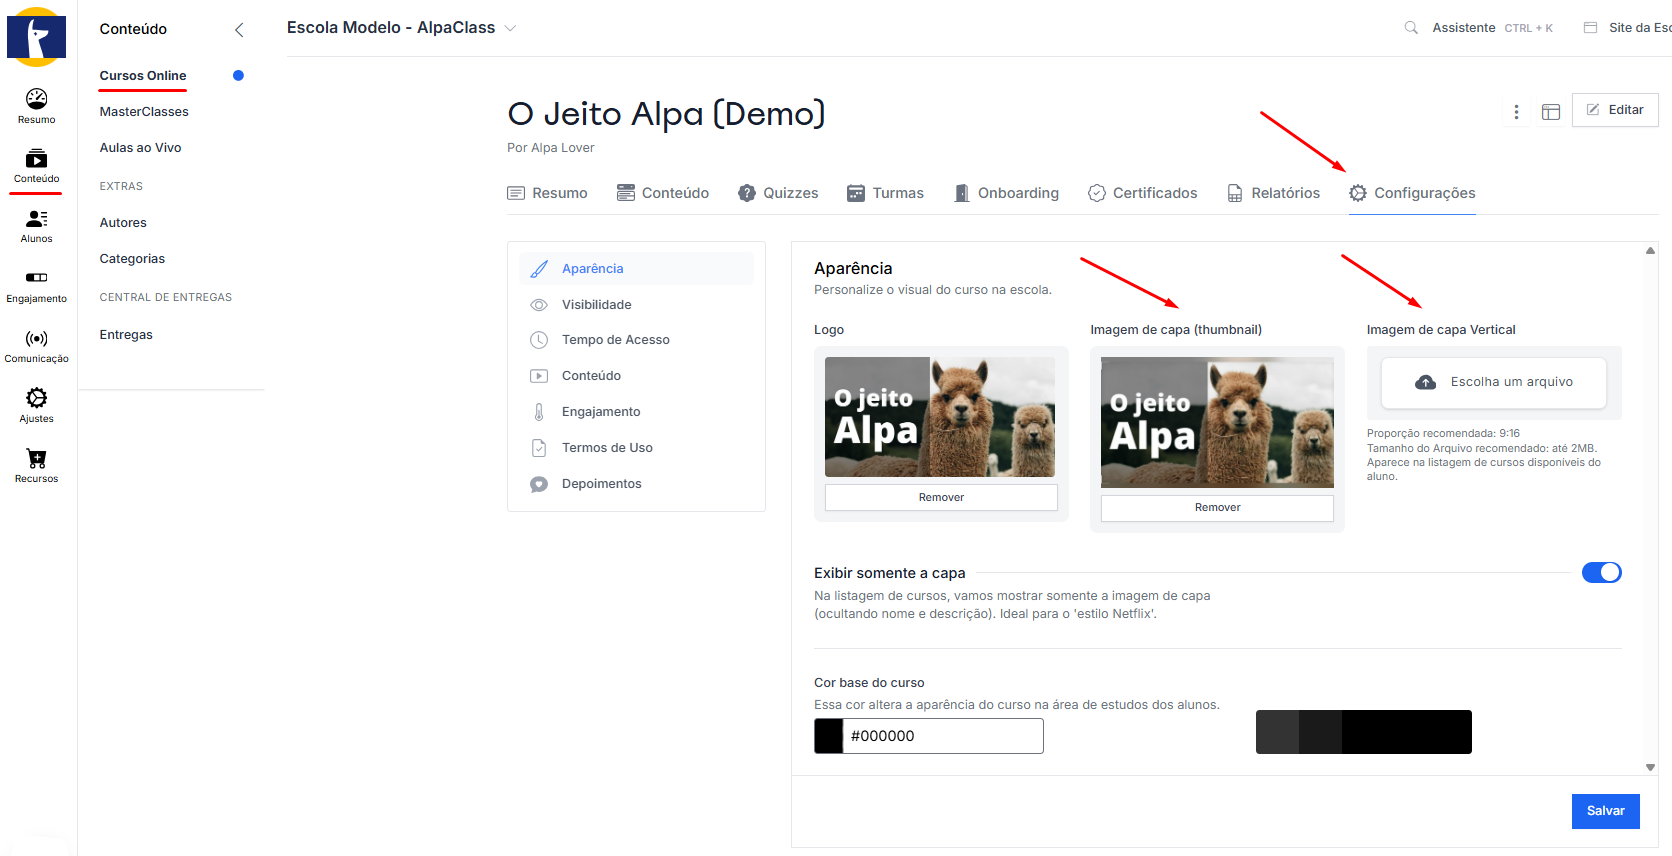1672x856 pixels.
Task: Click the #000000 hex color input field
Action: click(942, 736)
